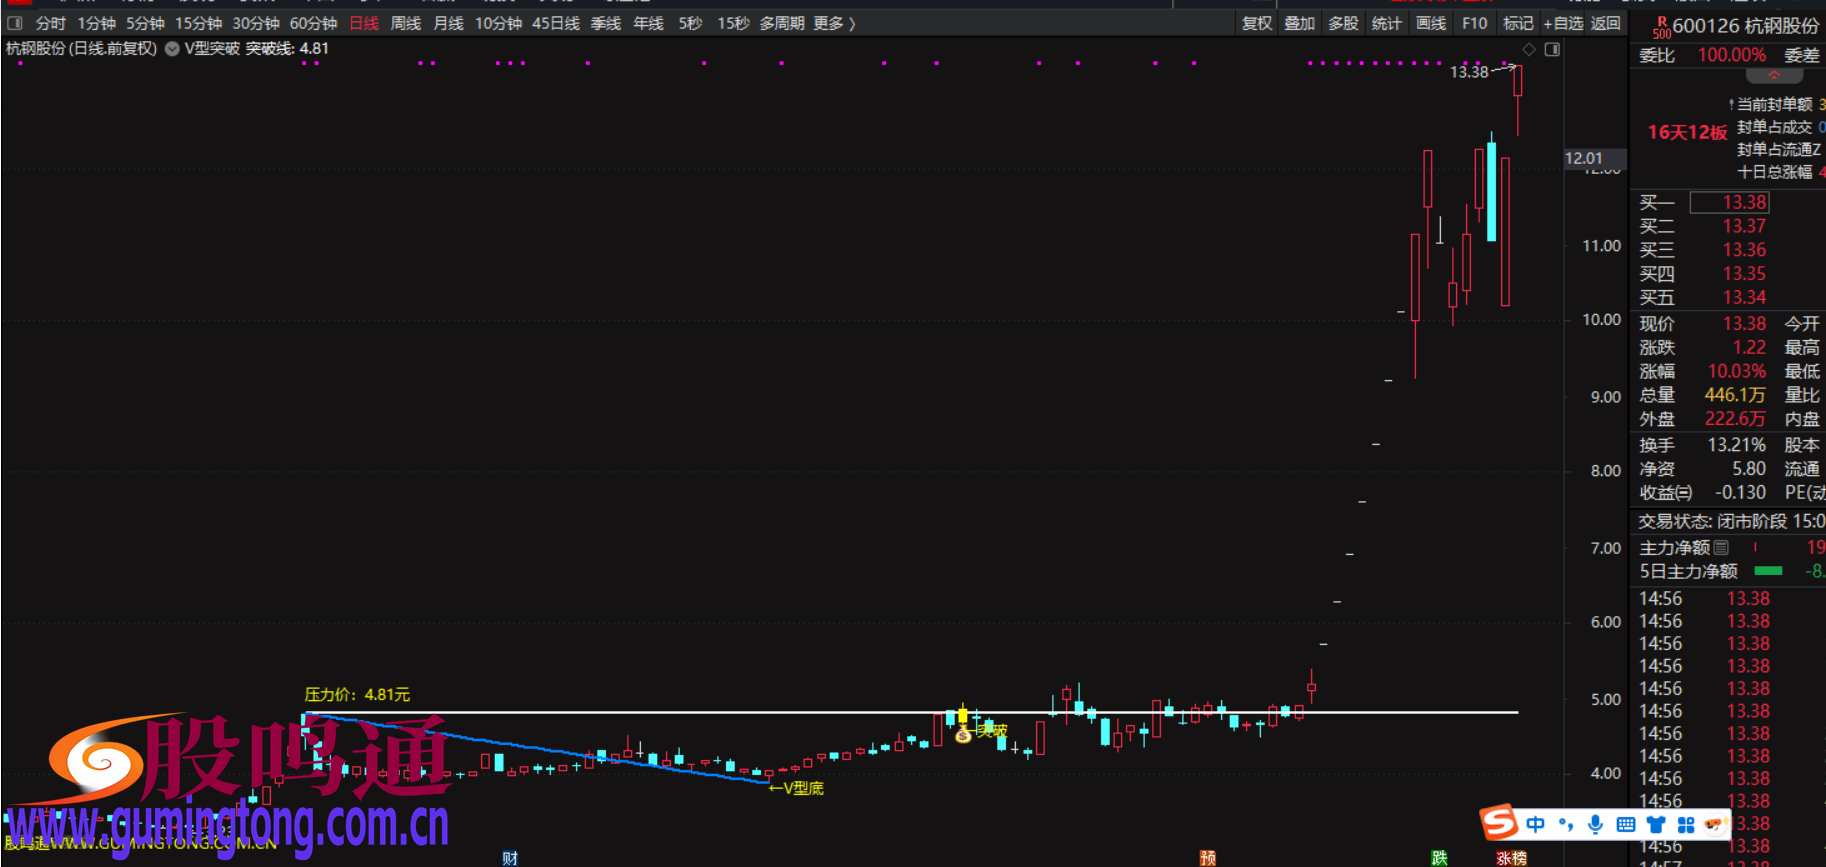This screenshot has height=867, width=1826.
Task: Open the Sogou skin shirt icon
Action: pyautogui.click(x=1656, y=824)
